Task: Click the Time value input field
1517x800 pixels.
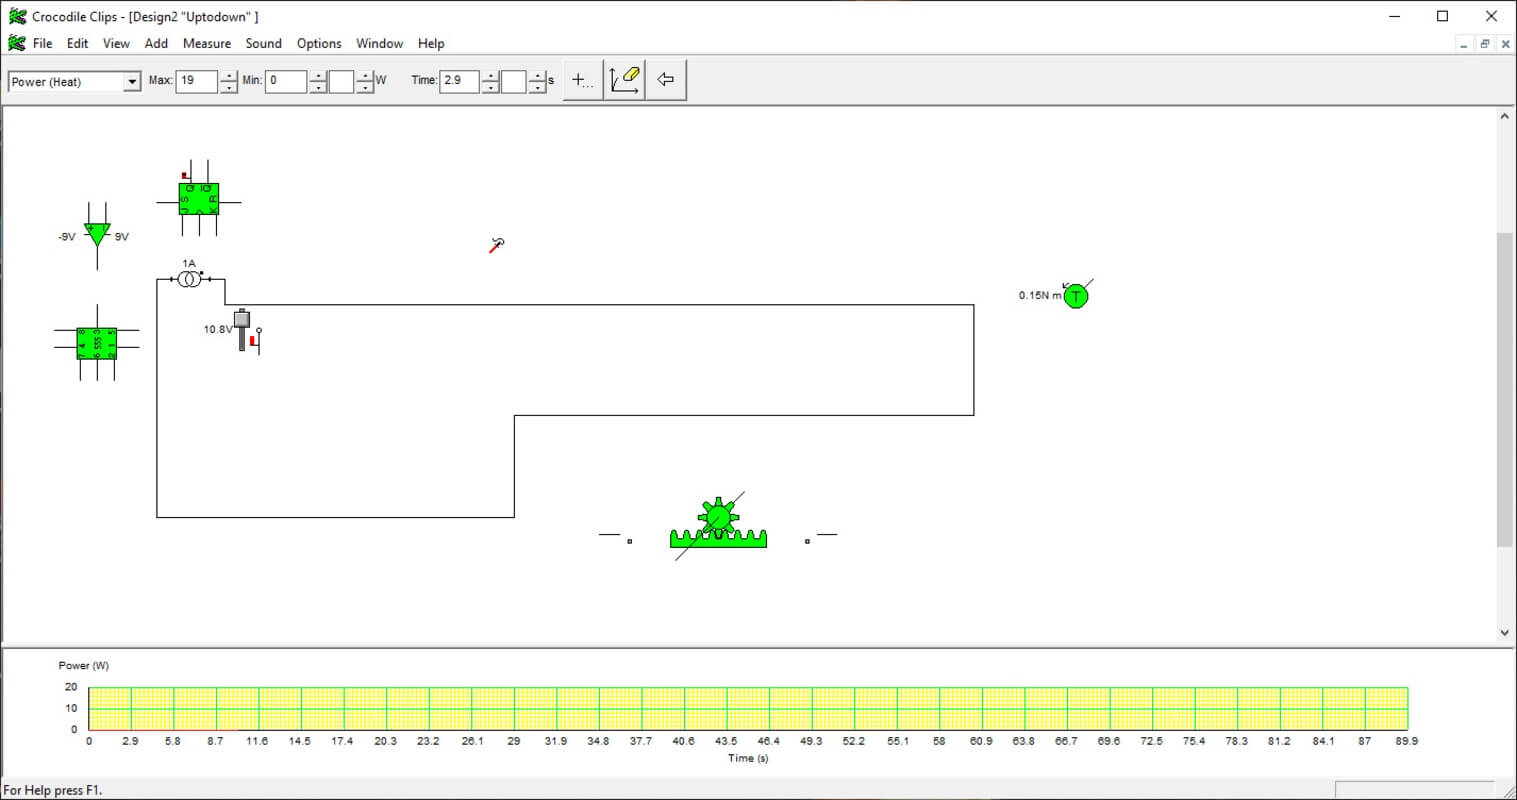Action: click(x=458, y=81)
